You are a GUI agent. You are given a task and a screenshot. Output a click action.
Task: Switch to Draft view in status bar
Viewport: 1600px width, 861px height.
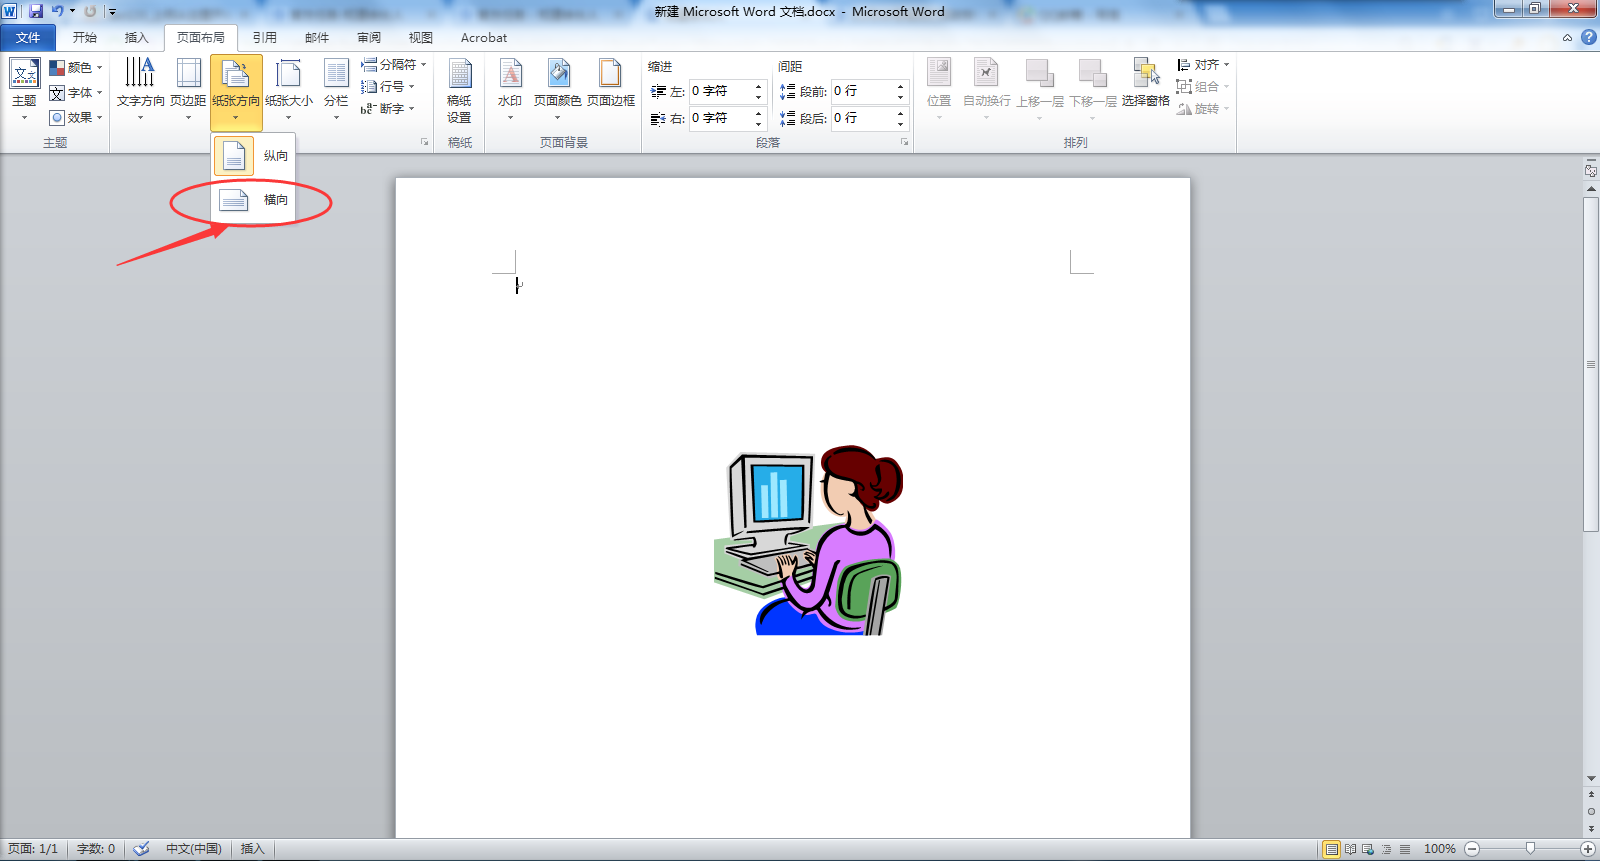point(1405,849)
